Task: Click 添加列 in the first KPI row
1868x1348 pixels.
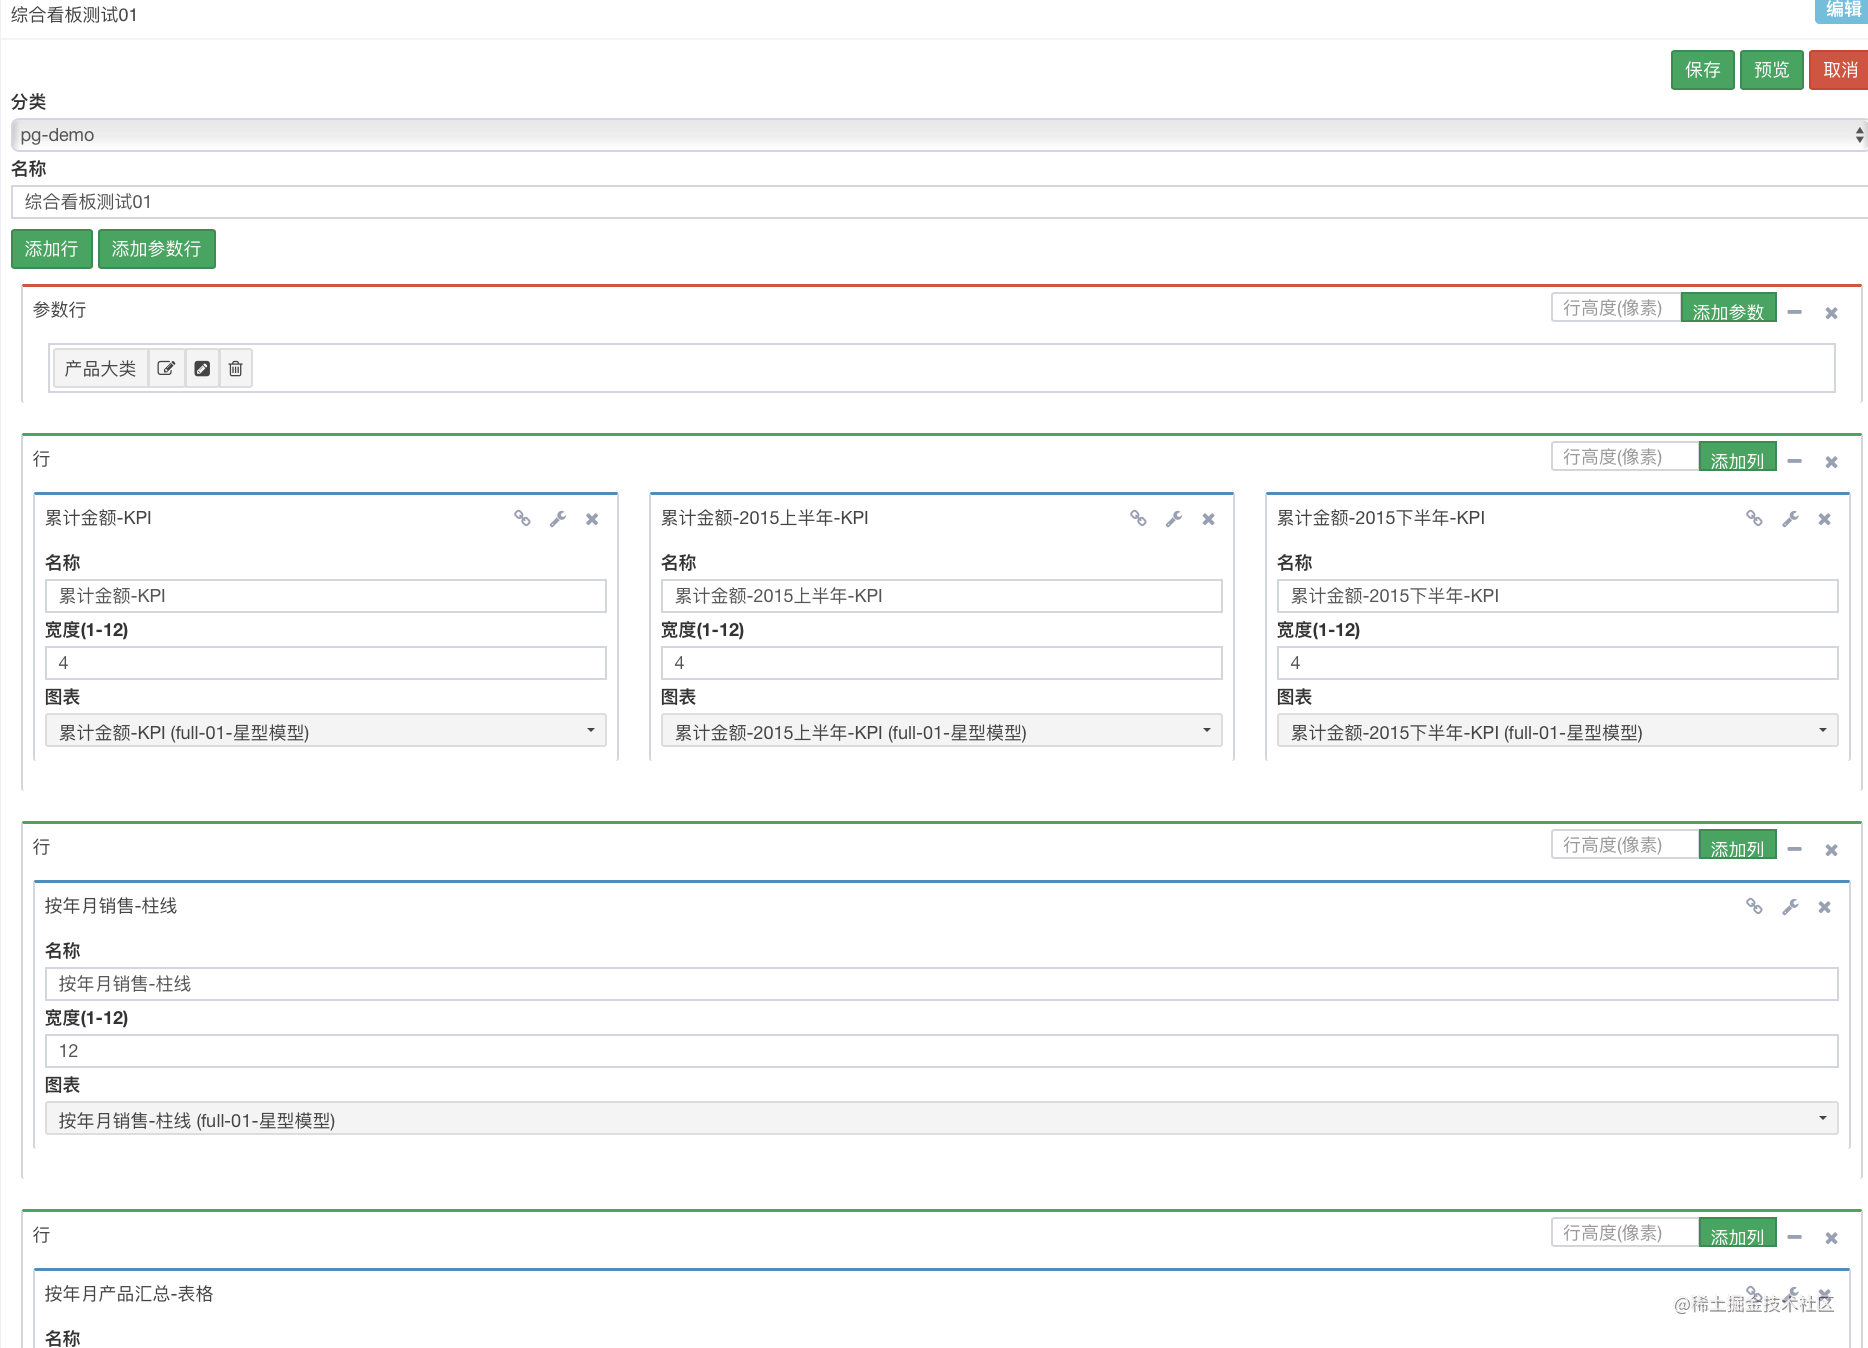Action: coord(1738,458)
